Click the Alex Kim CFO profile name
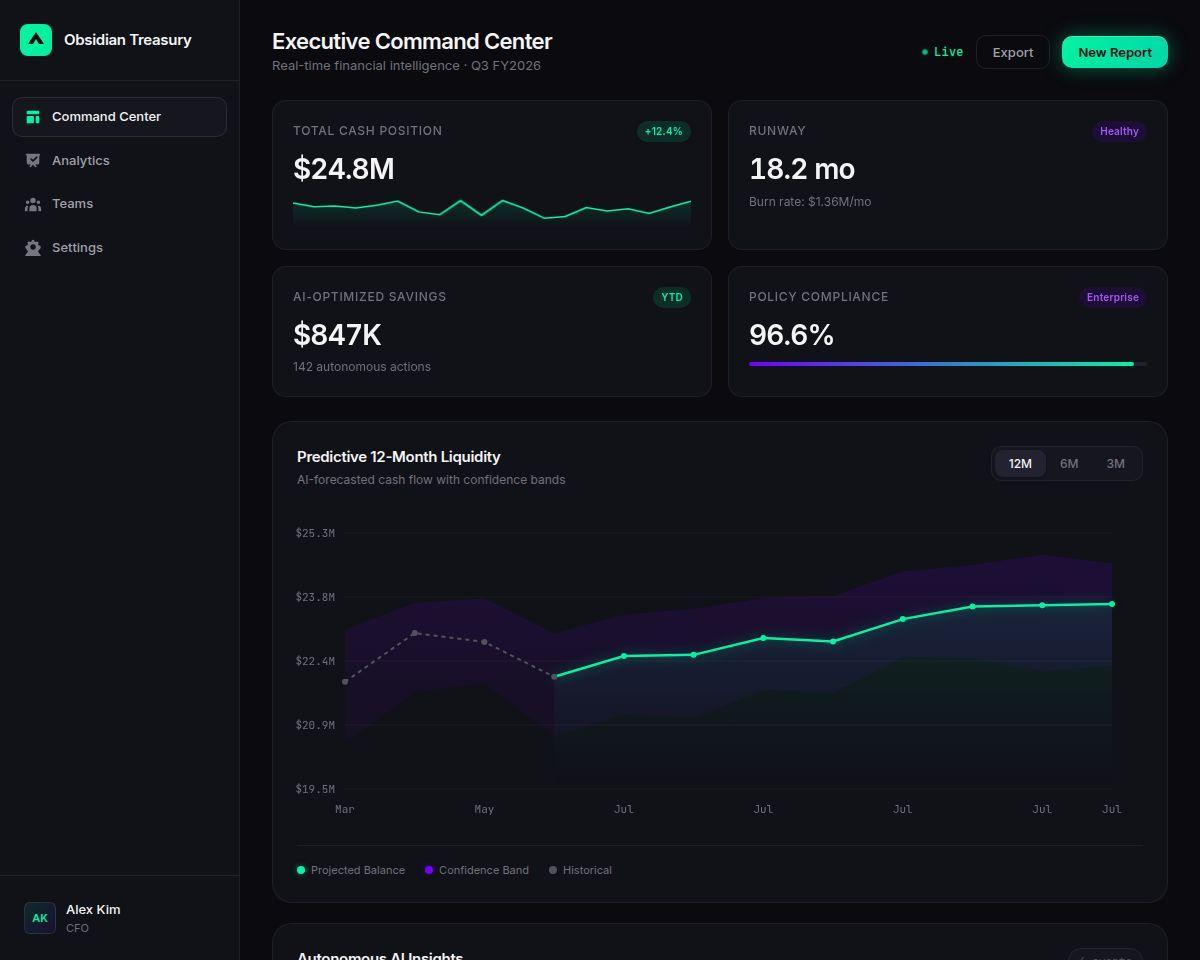Image resolution: width=1200 pixels, height=960 pixels. [x=93, y=909]
